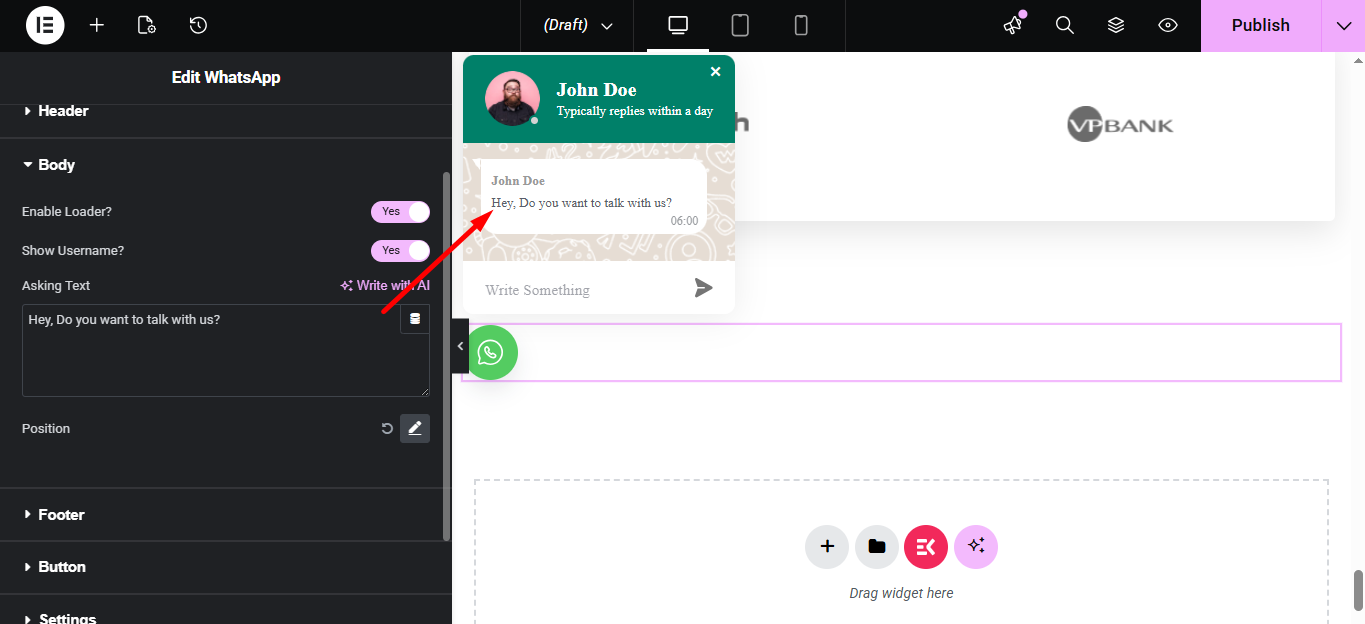The height and width of the screenshot is (624, 1365).
Task: Open the Navigator structure panel icon
Action: (x=1115, y=25)
